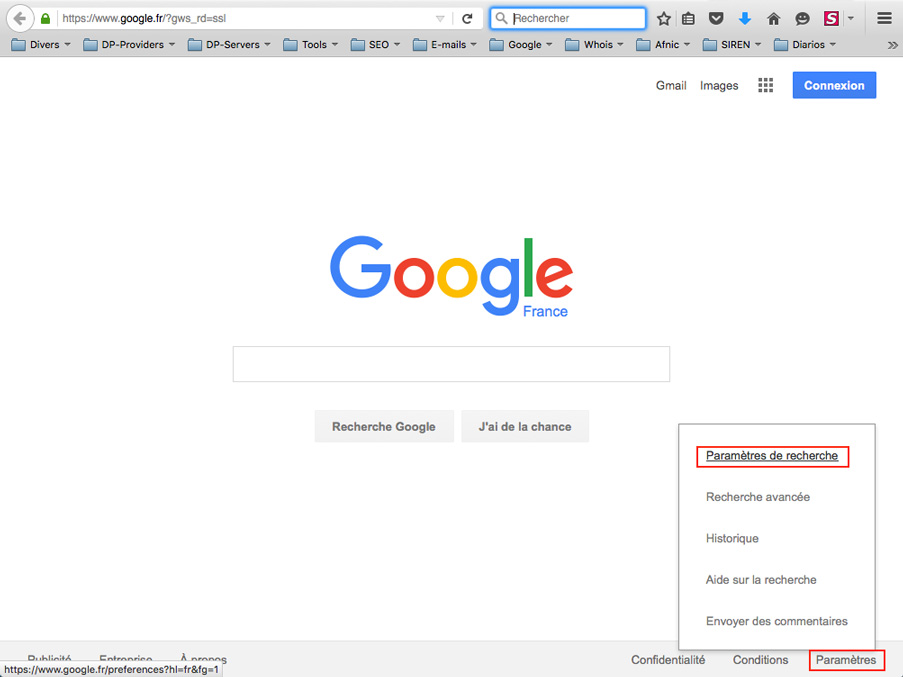The image size is (903, 677).
Task: Expand the SIREN bookmarks folder
Action: click(732, 44)
